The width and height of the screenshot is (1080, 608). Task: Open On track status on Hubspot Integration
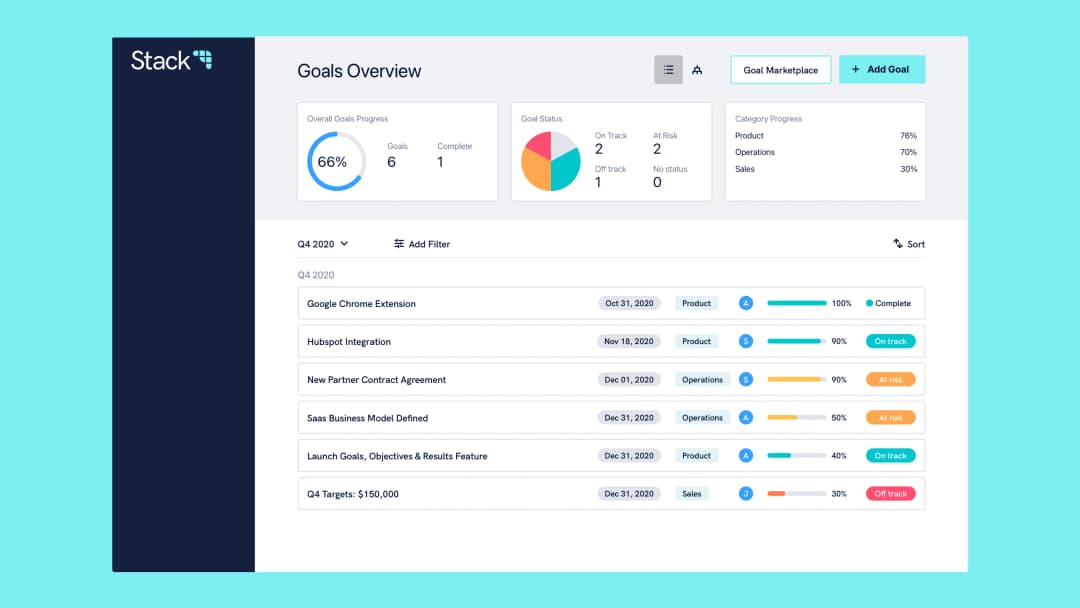(x=890, y=341)
